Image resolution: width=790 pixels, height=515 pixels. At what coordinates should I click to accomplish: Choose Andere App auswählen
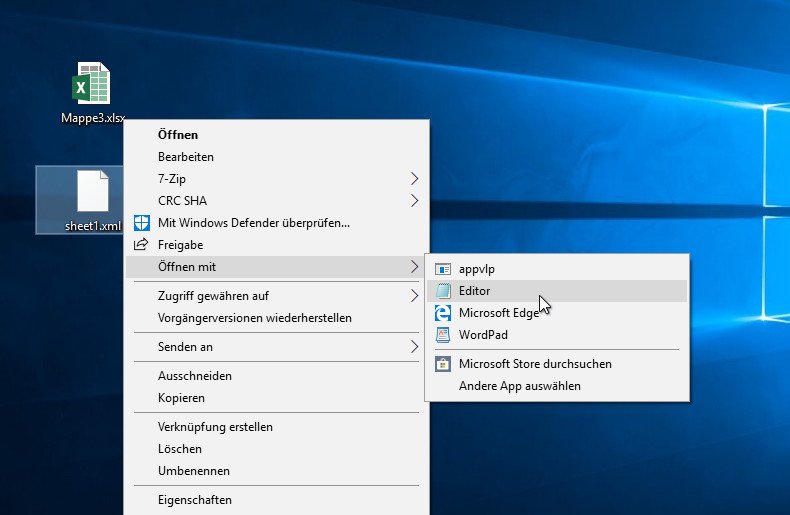[519, 386]
